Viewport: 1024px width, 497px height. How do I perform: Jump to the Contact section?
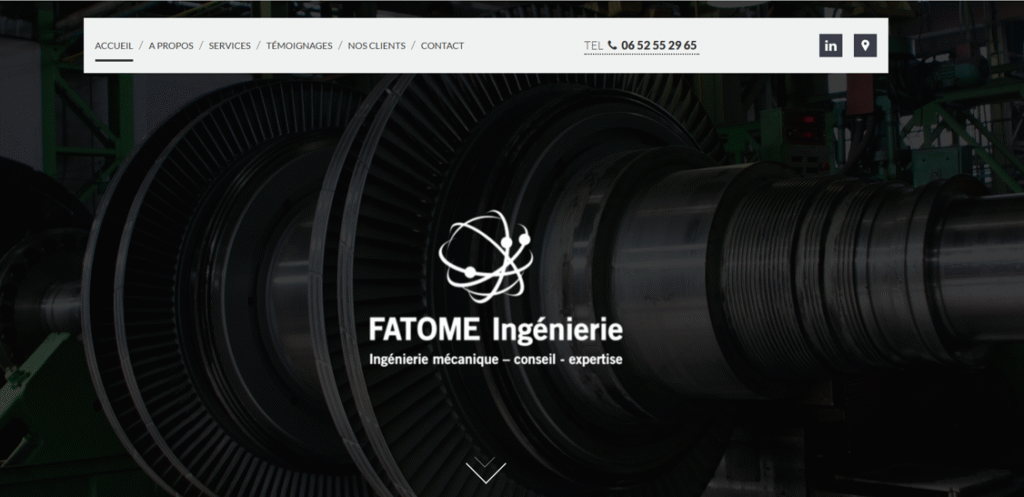click(442, 45)
